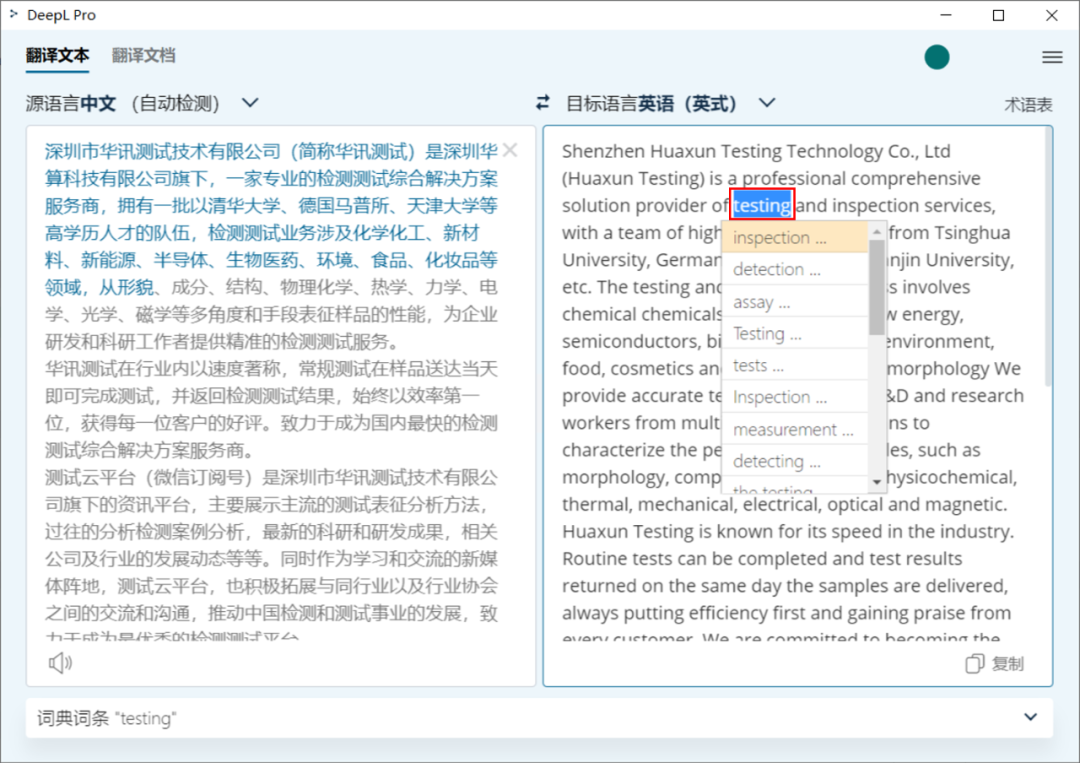This screenshot has height=763, width=1080.
Task: Switch to 翻译文本 tab
Action: [57, 55]
